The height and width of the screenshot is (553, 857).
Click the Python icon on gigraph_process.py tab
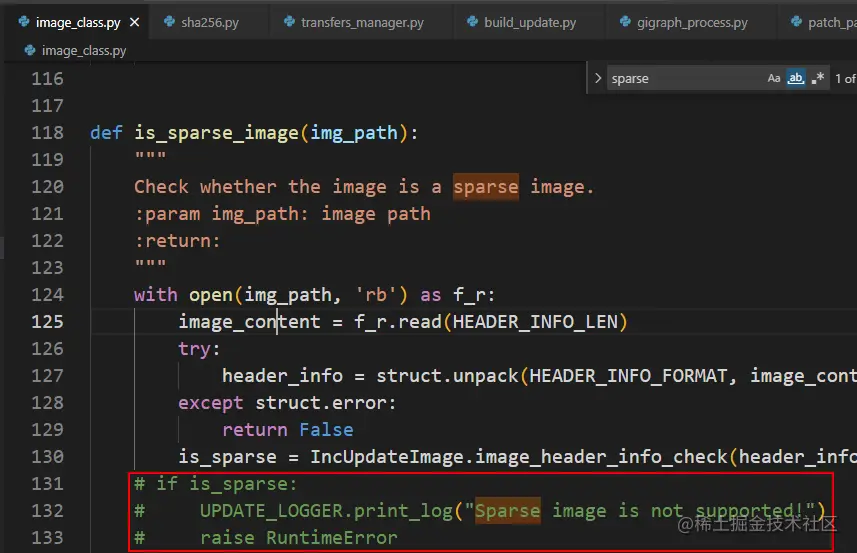point(625,22)
